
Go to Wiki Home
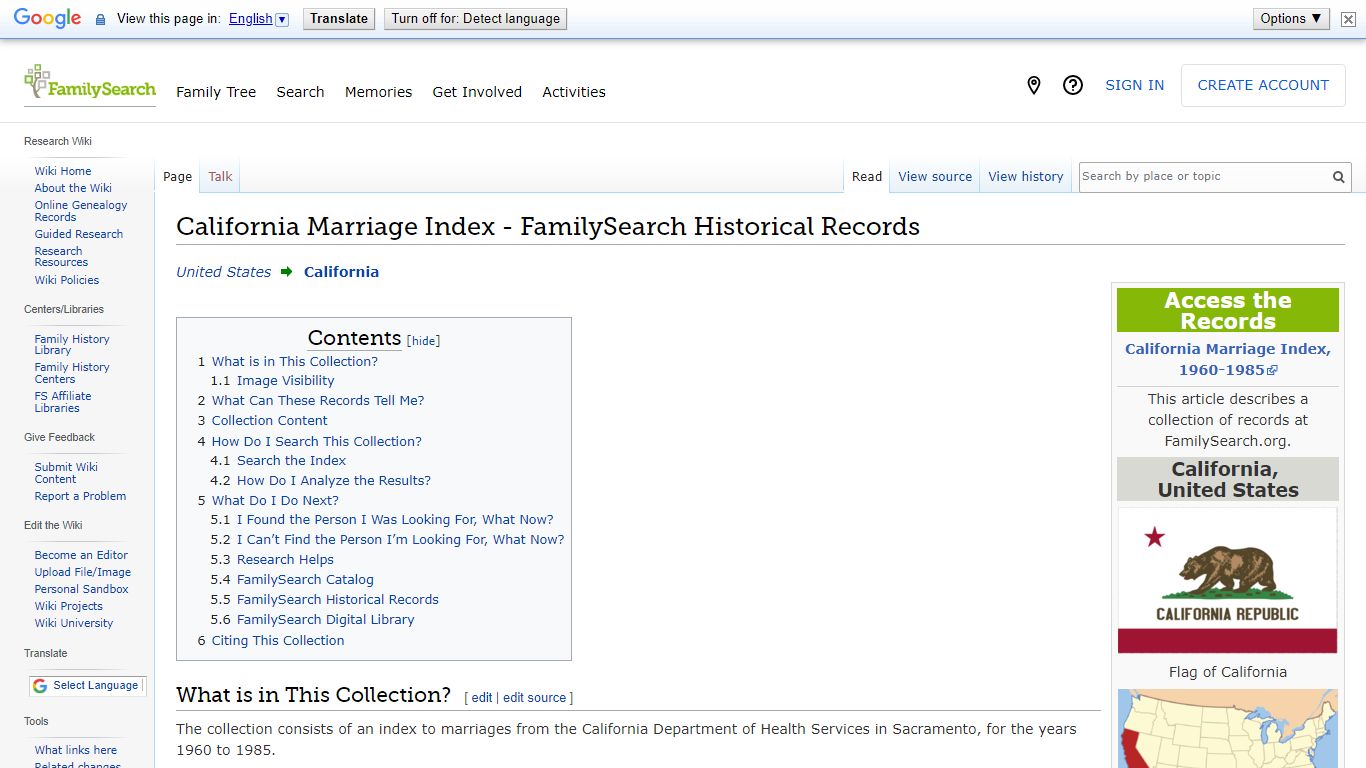tap(63, 171)
